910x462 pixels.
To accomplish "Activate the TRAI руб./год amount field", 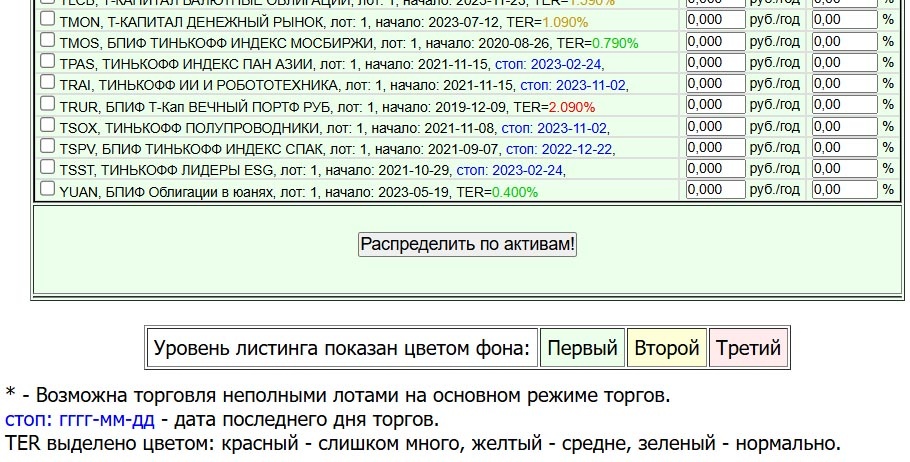I will 715,84.
